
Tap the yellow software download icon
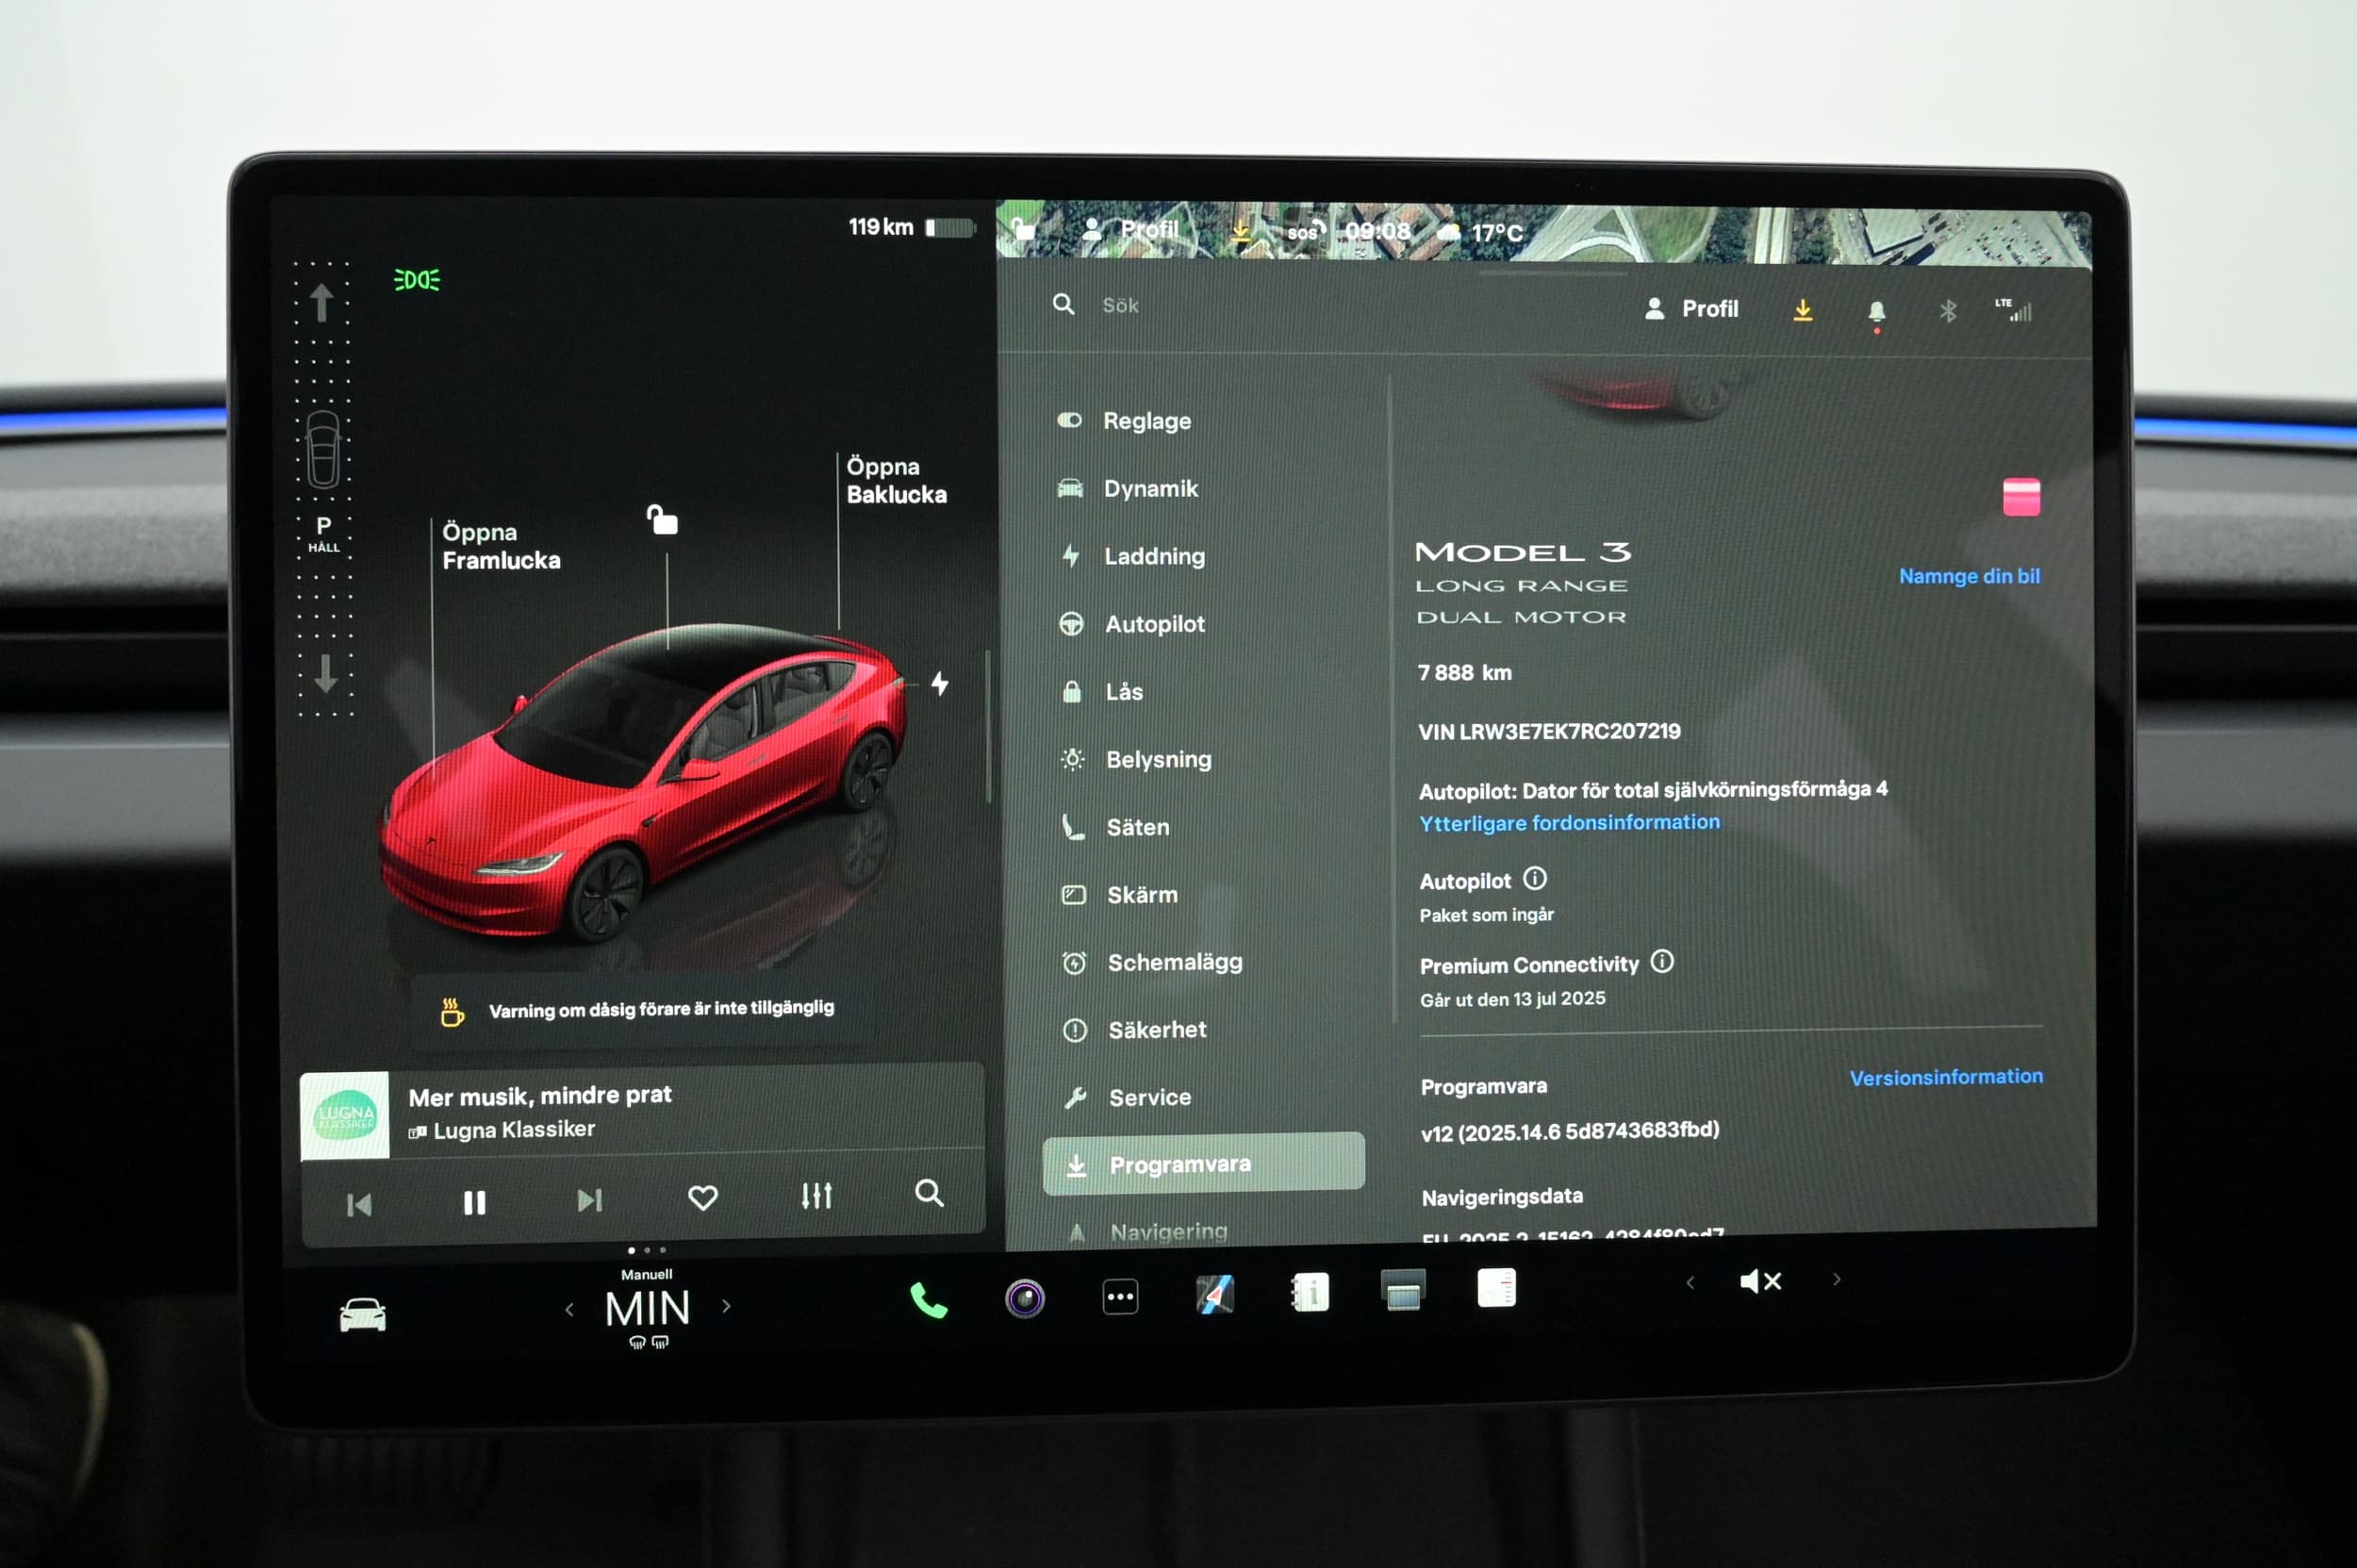click(x=1802, y=310)
